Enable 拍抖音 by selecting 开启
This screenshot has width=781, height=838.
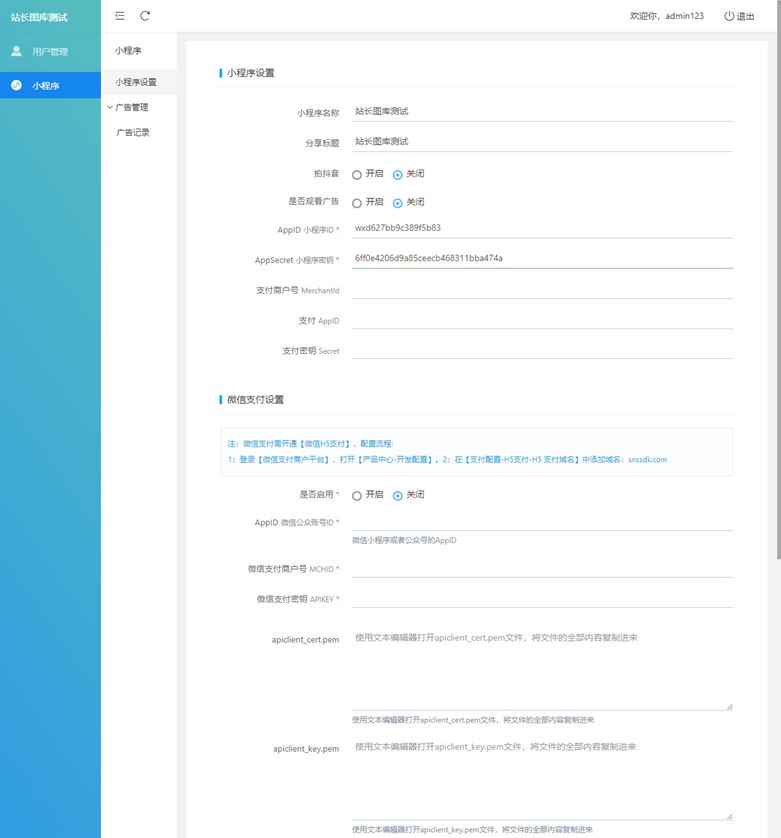tap(357, 174)
